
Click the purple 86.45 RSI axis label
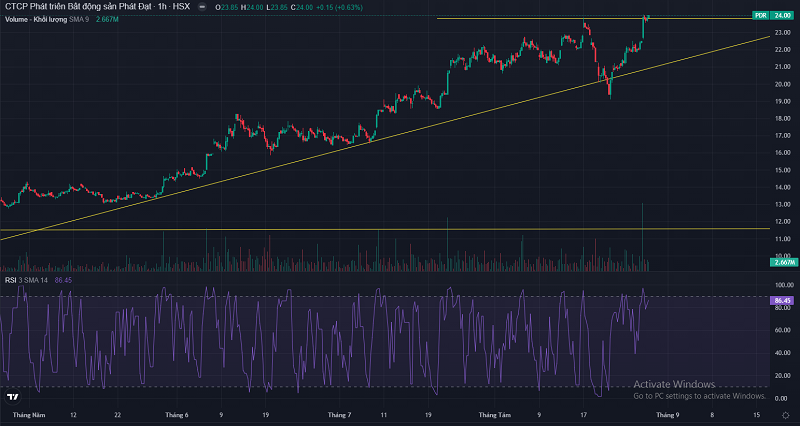(x=783, y=300)
